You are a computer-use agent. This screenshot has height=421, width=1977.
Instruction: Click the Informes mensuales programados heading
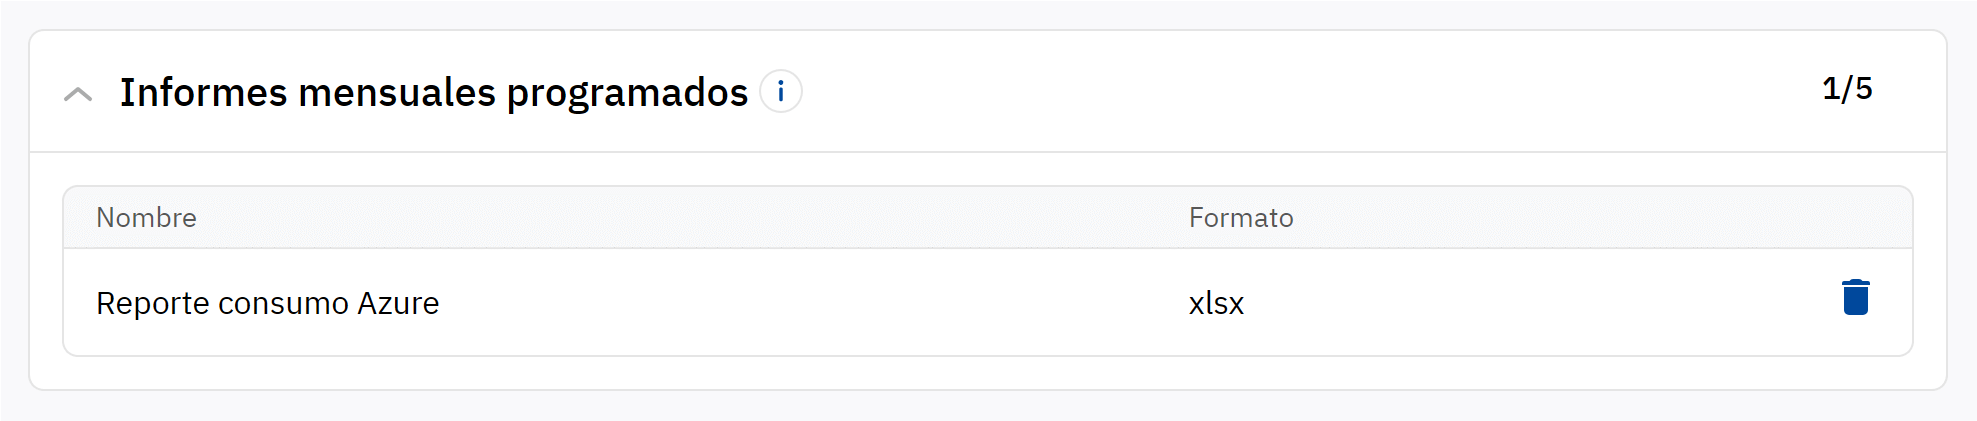click(x=433, y=92)
